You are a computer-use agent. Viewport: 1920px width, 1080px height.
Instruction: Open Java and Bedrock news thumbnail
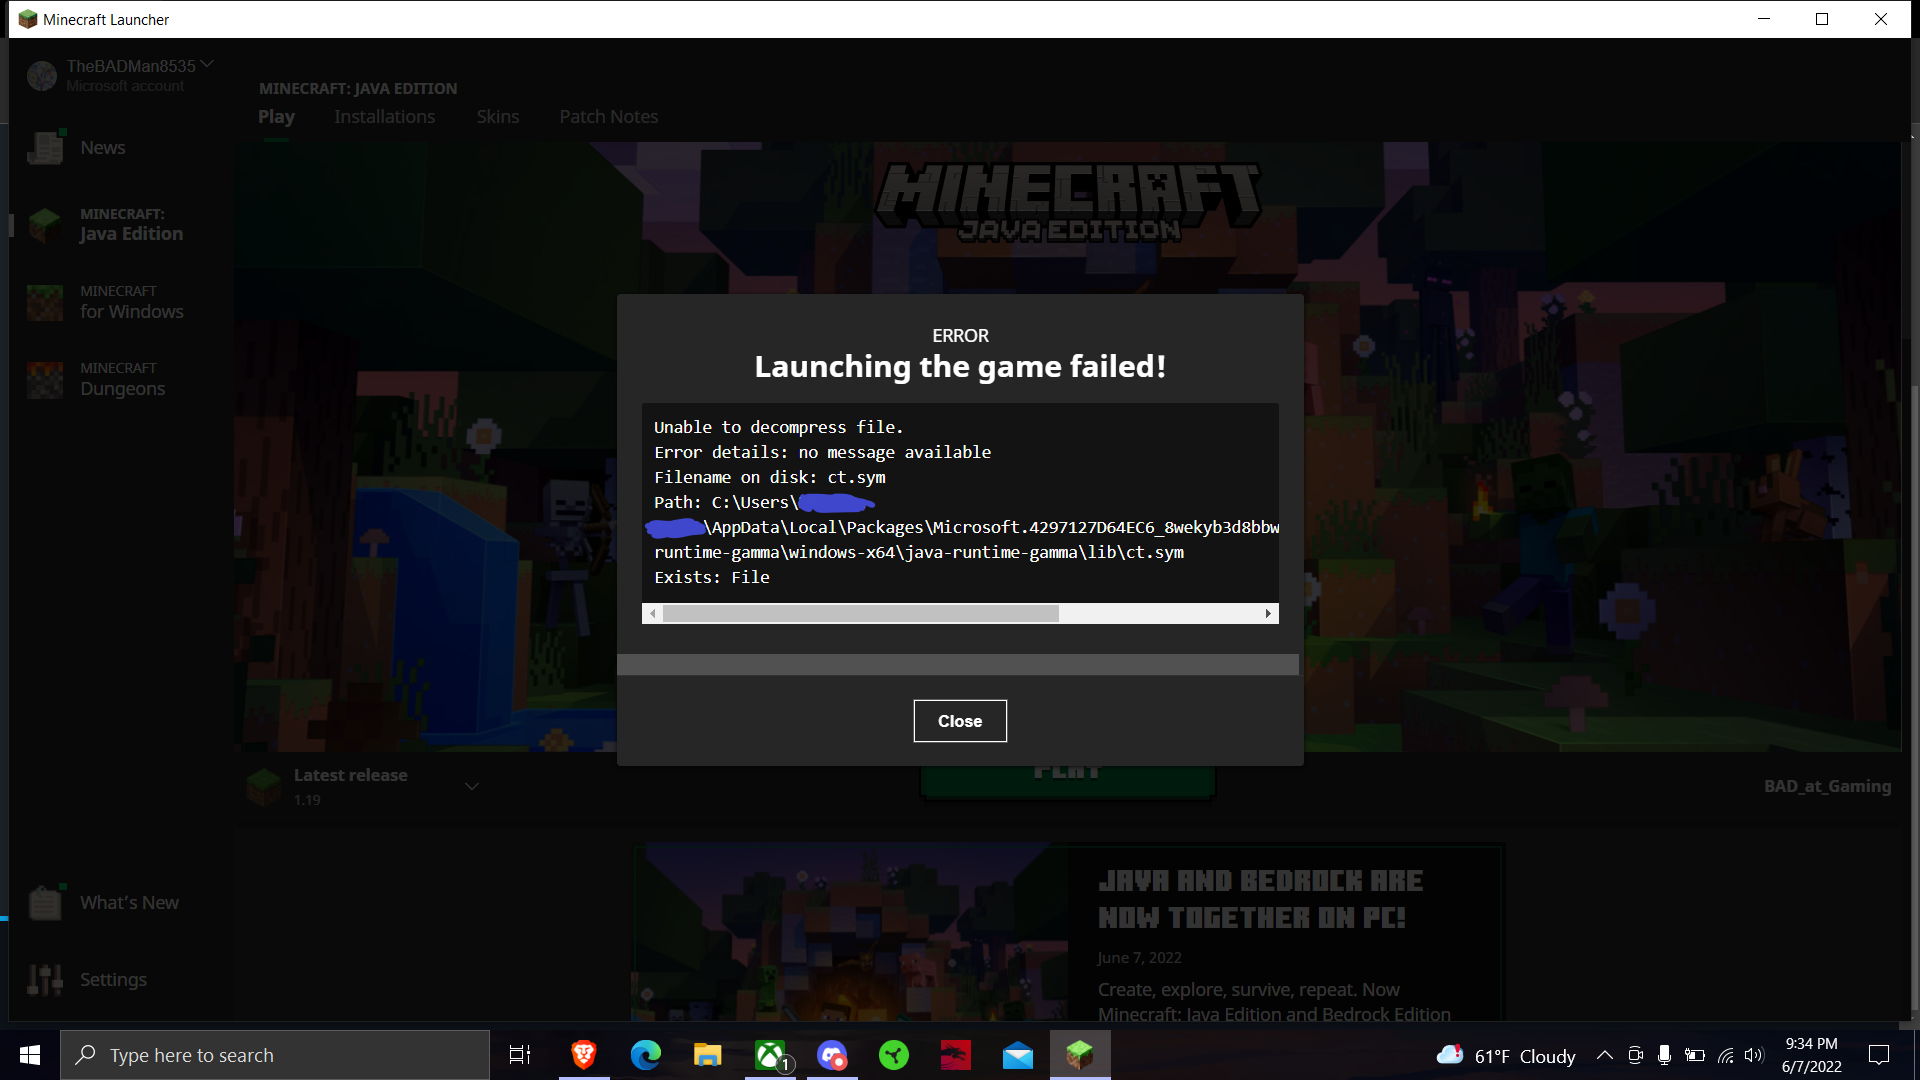pyautogui.click(x=850, y=932)
